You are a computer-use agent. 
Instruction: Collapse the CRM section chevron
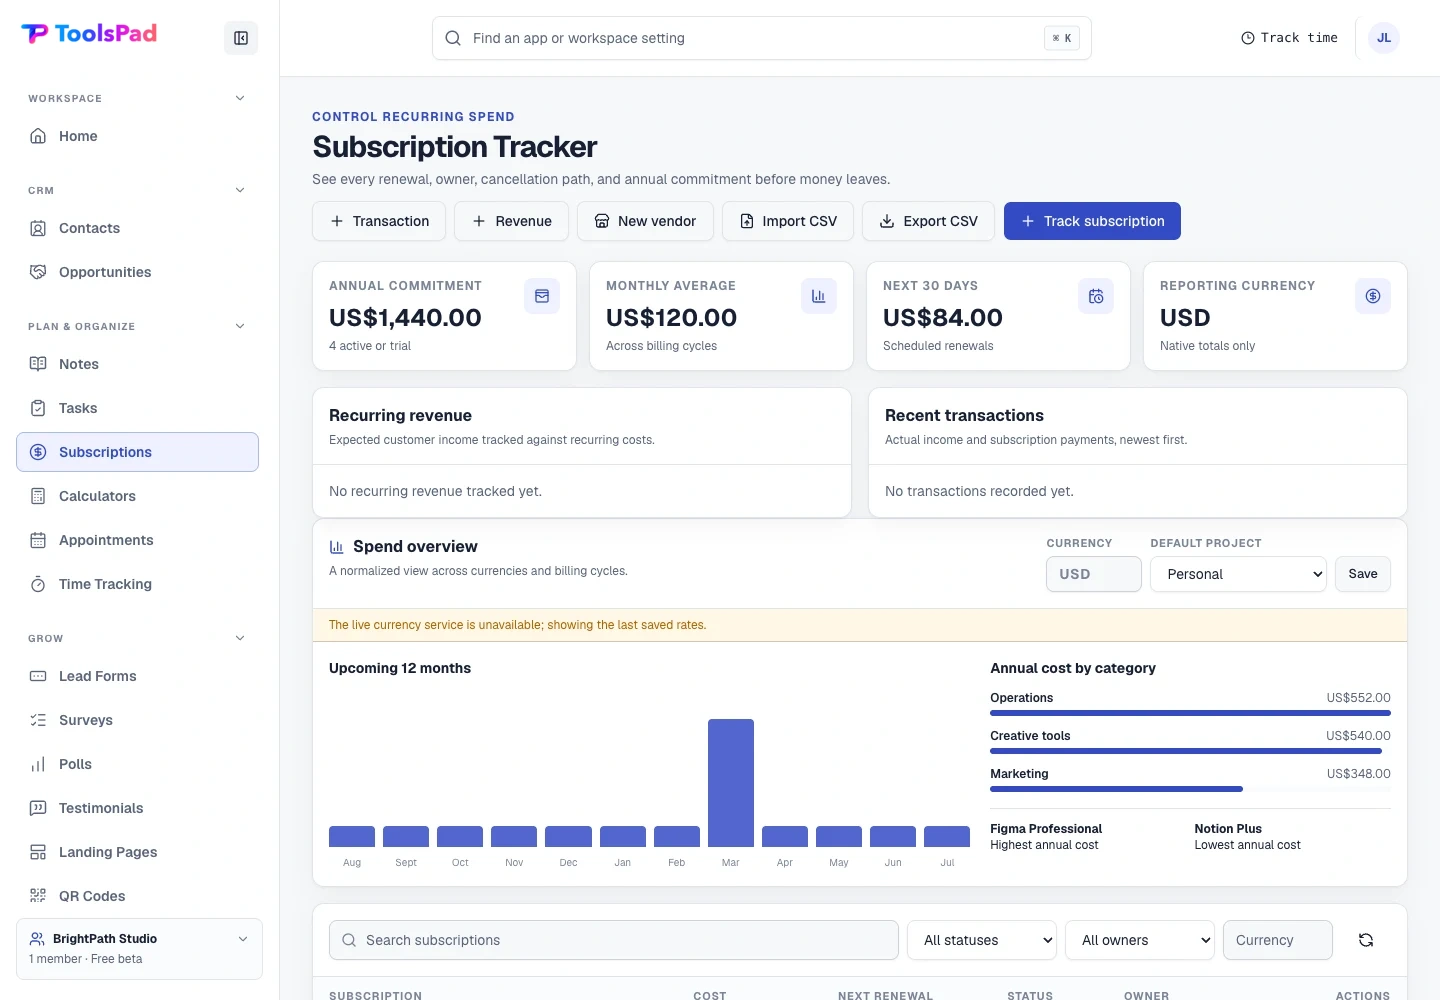(240, 190)
